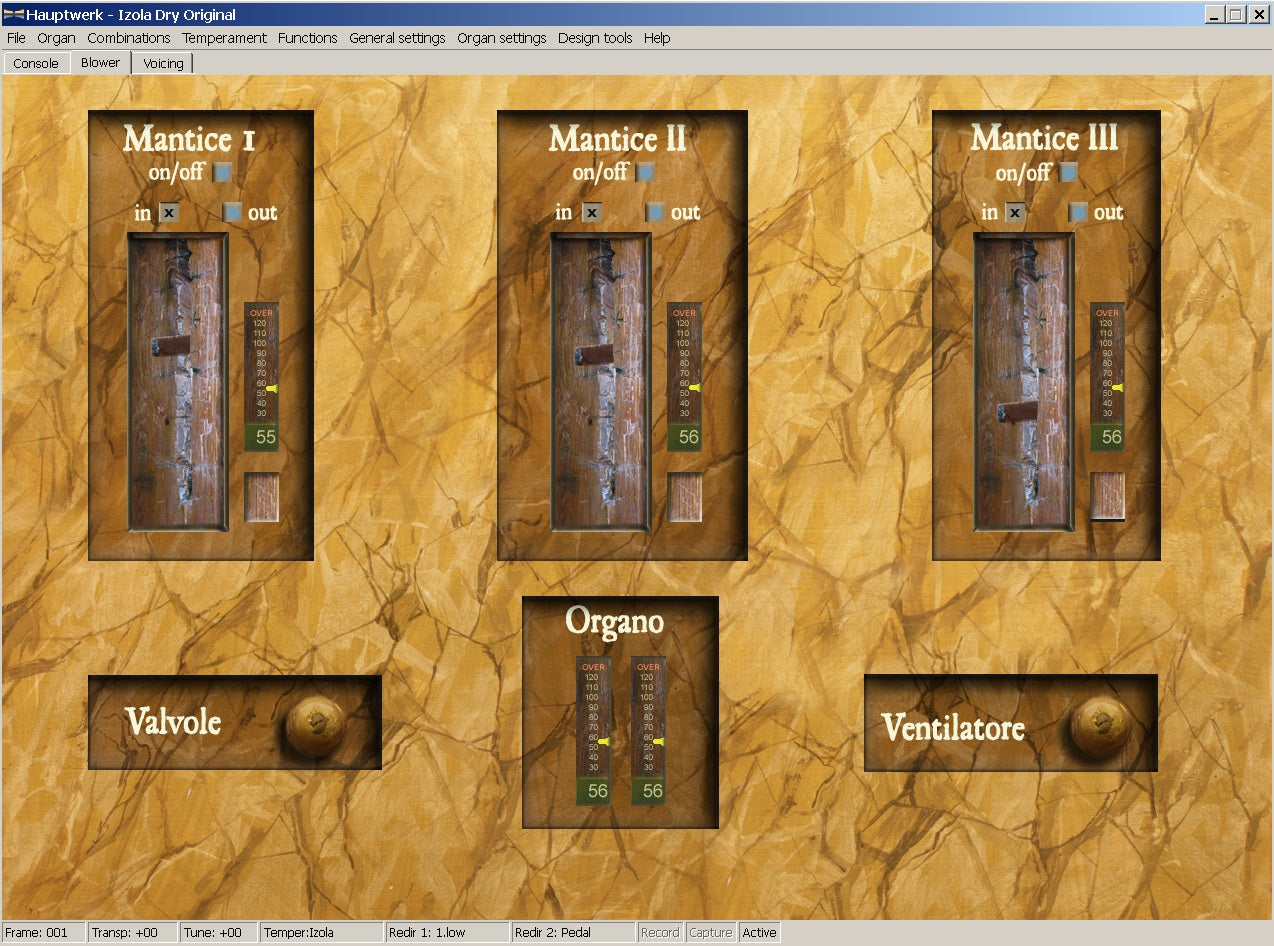
Task: Toggle Mantice I on/off checkbox
Action: point(222,172)
